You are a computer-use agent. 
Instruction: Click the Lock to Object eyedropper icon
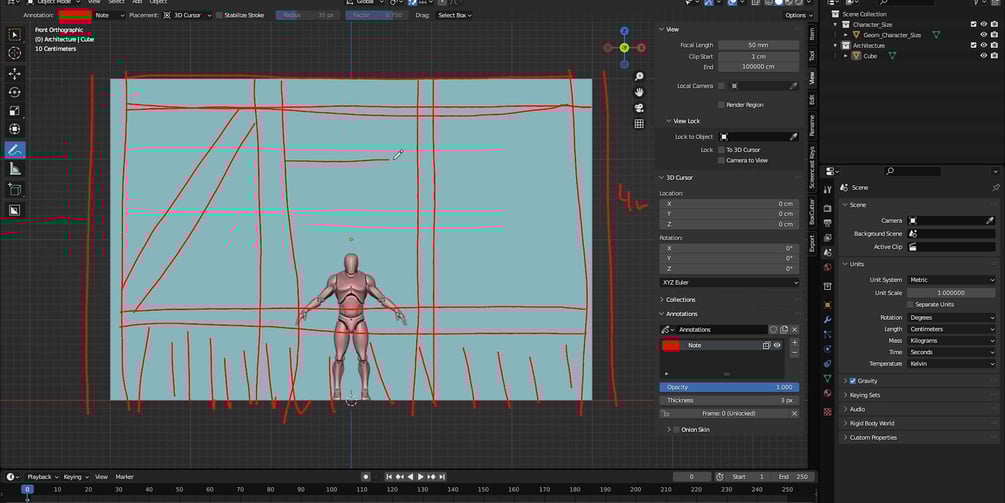point(793,136)
